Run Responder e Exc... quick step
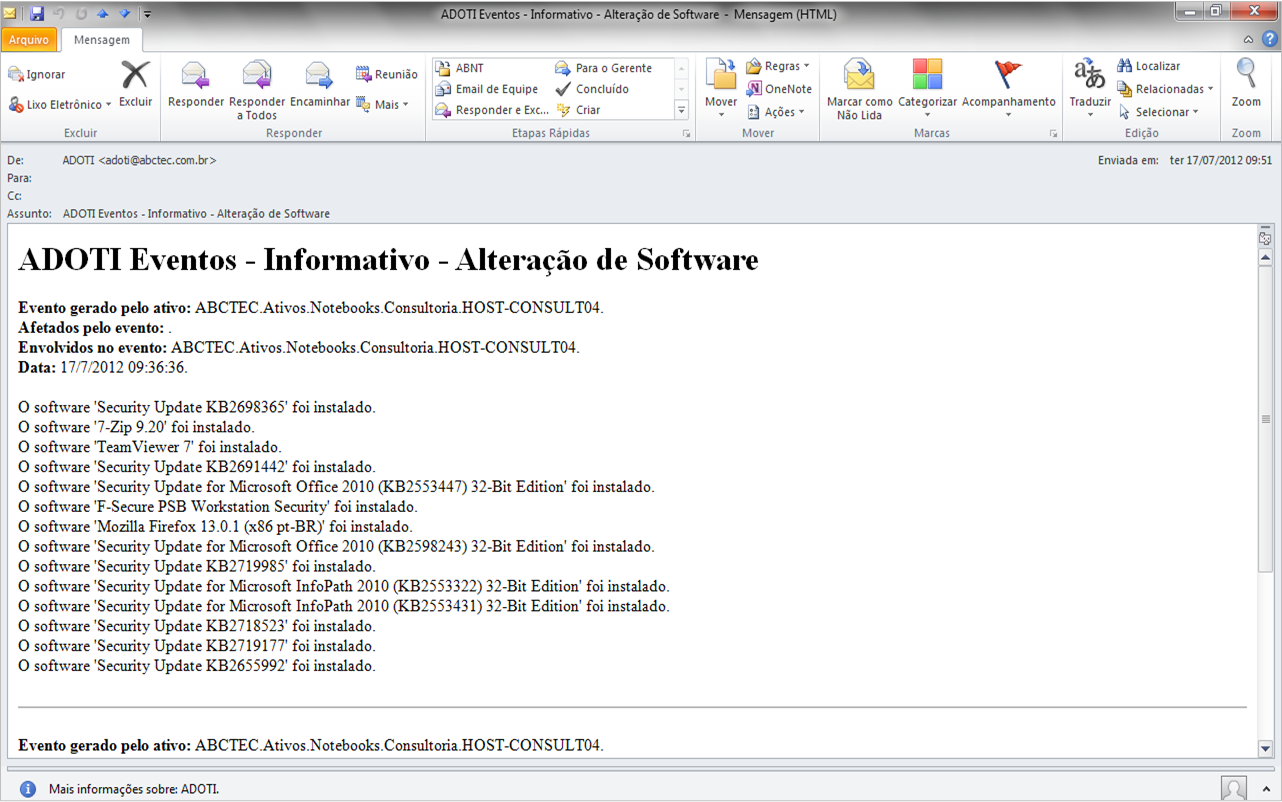 [493, 110]
